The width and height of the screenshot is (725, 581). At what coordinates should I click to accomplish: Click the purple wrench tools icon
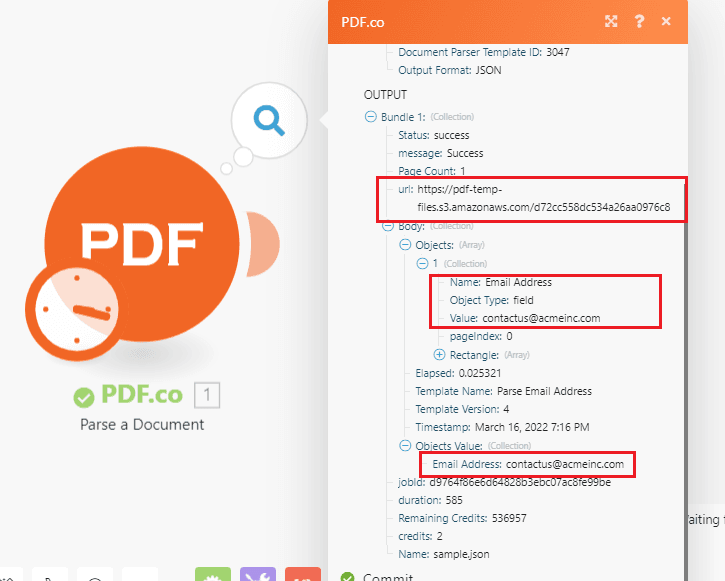(258, 575)
